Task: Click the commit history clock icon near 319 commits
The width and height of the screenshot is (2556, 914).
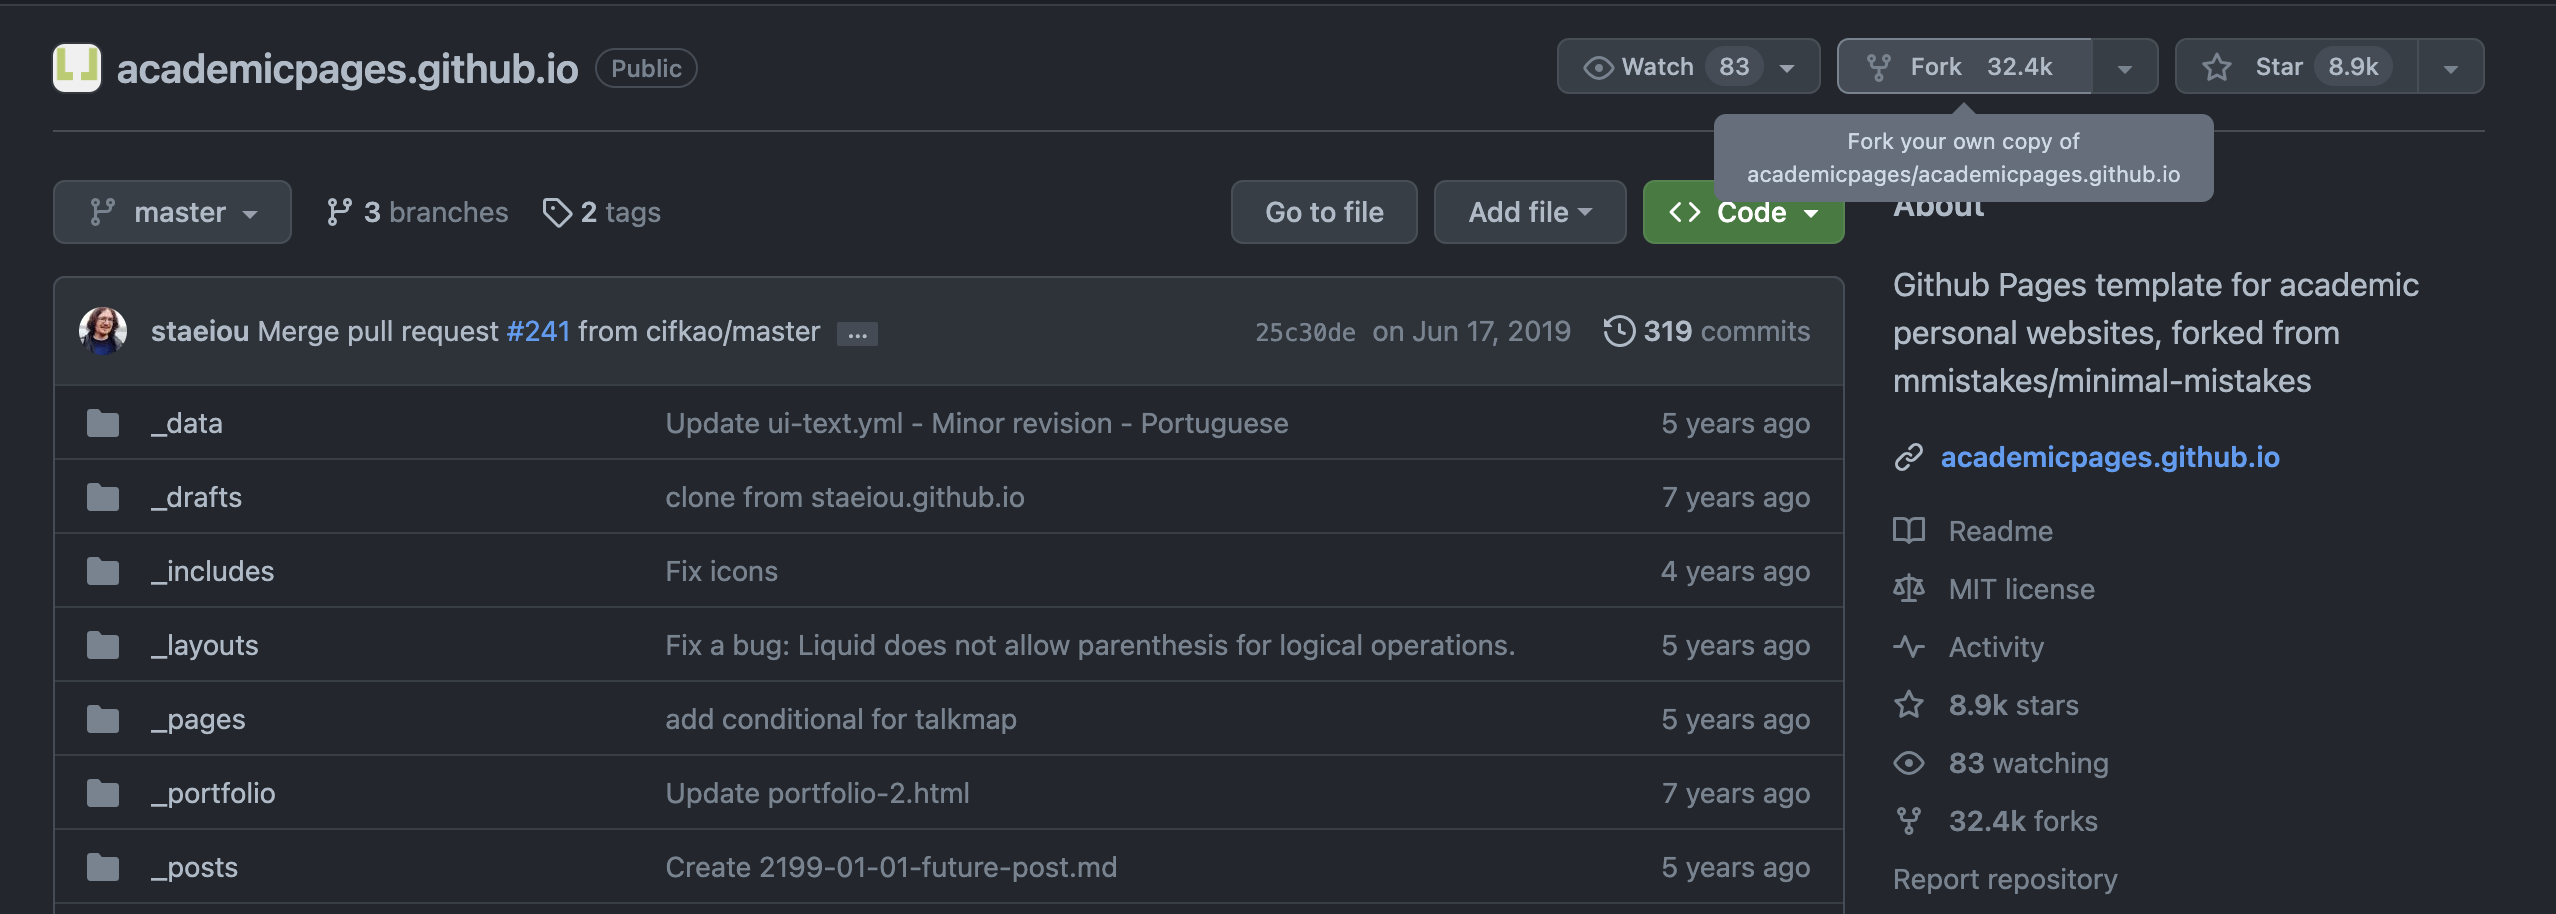Action: click(1622, 331)
